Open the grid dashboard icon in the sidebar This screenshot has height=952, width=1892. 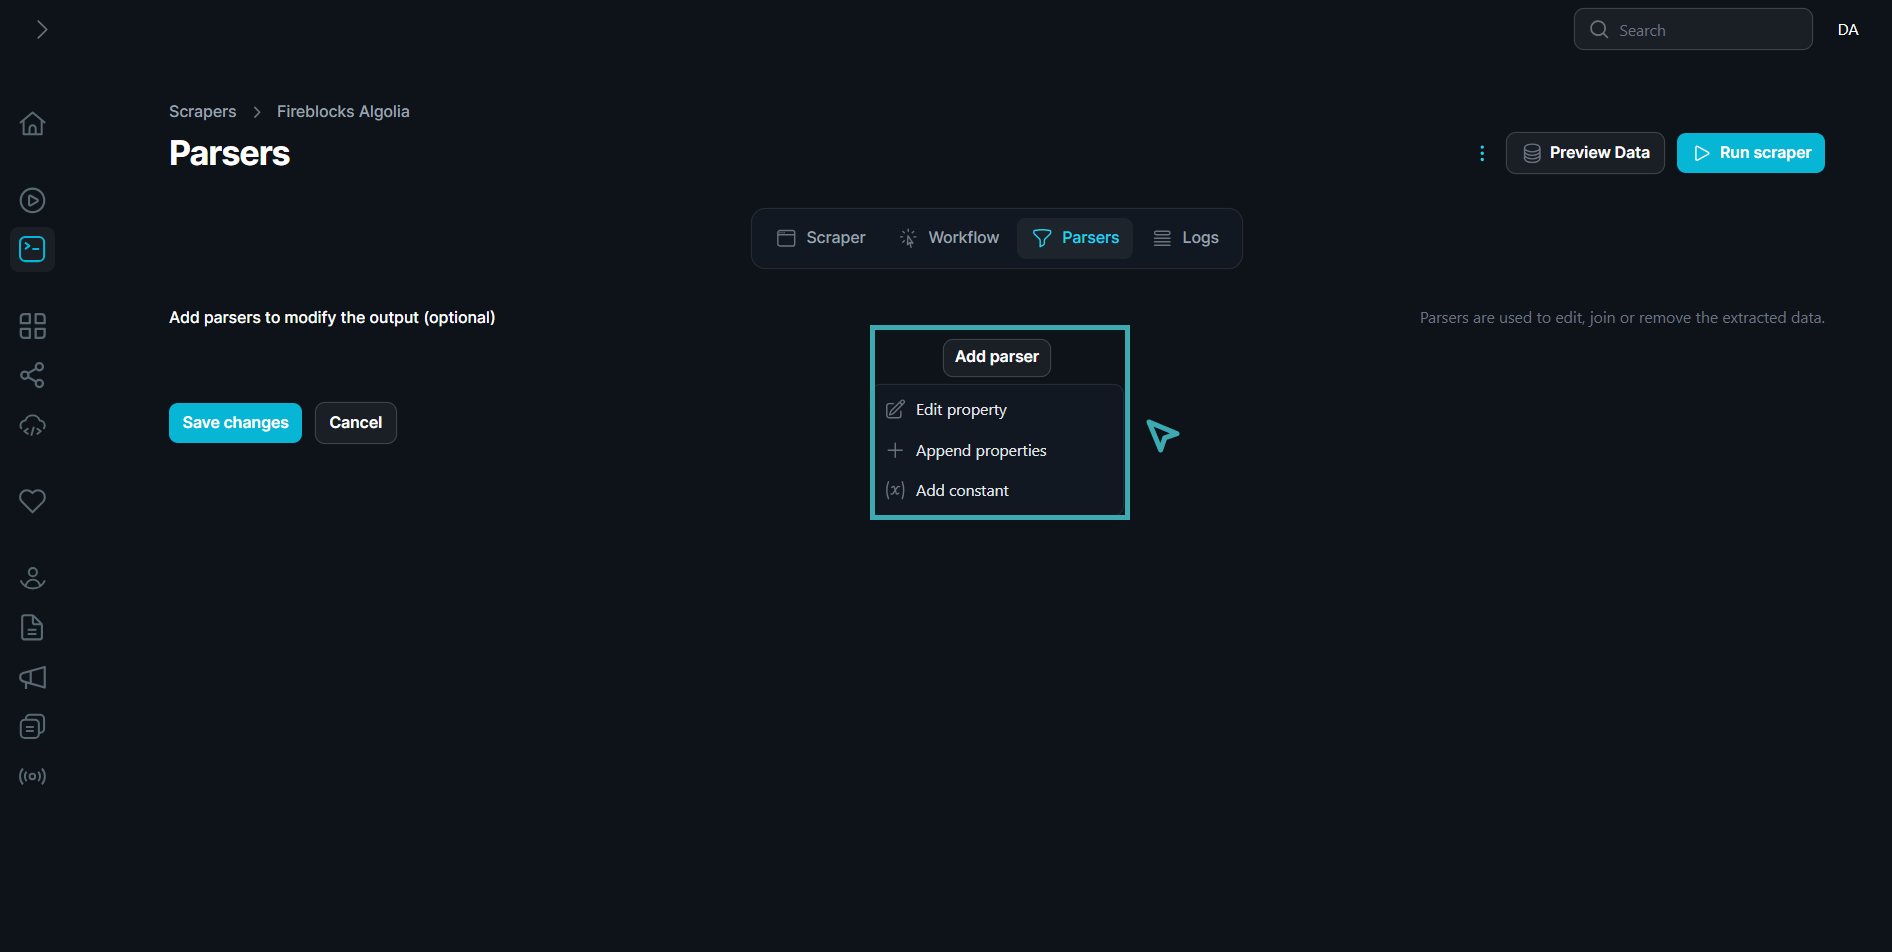pyautogui.click(x=33, y=326)
